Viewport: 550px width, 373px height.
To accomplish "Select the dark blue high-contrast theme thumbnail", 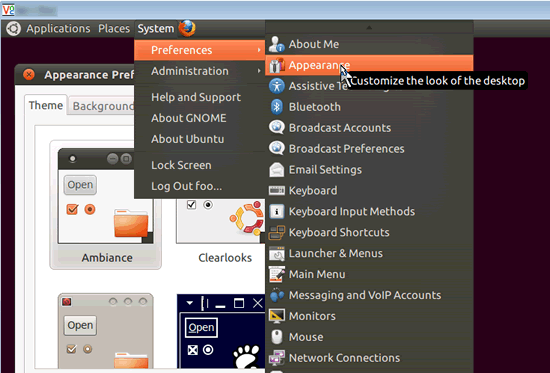I will (x=221, y=331).
